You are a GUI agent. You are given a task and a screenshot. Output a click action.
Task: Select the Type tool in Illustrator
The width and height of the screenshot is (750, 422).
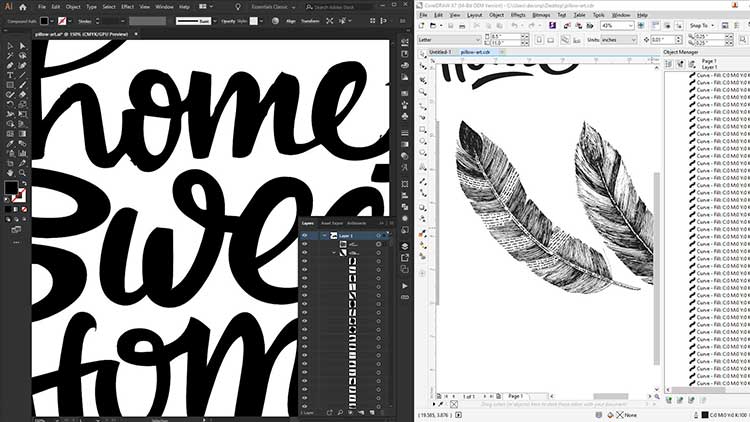coord(10,75)
